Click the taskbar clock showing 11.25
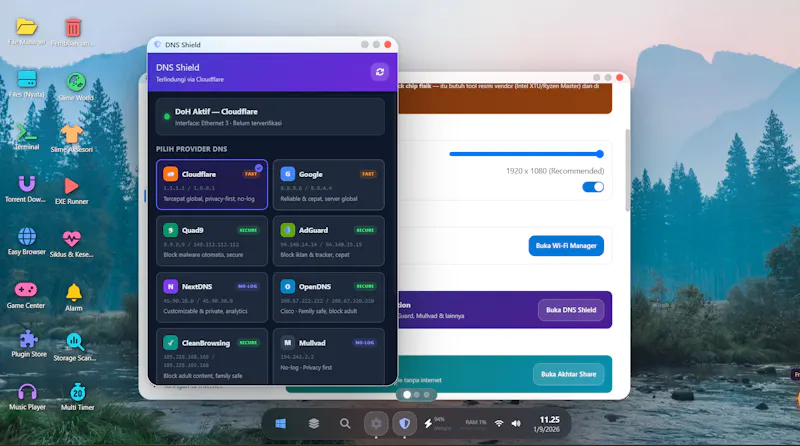 click(546, 424)
